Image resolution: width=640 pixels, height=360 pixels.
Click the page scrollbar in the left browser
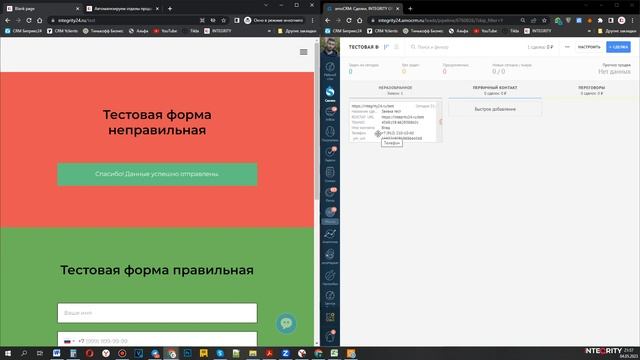317,122
